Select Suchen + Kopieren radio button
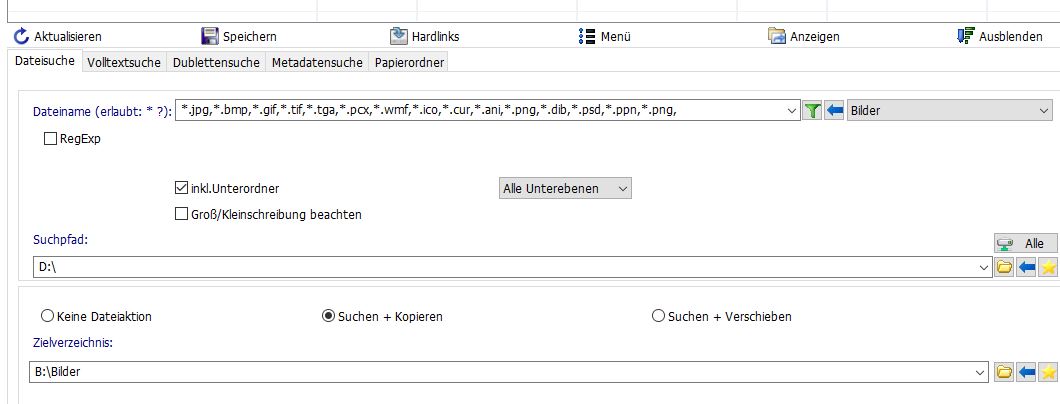The image size is (1060, 404). tap(329, 316)
